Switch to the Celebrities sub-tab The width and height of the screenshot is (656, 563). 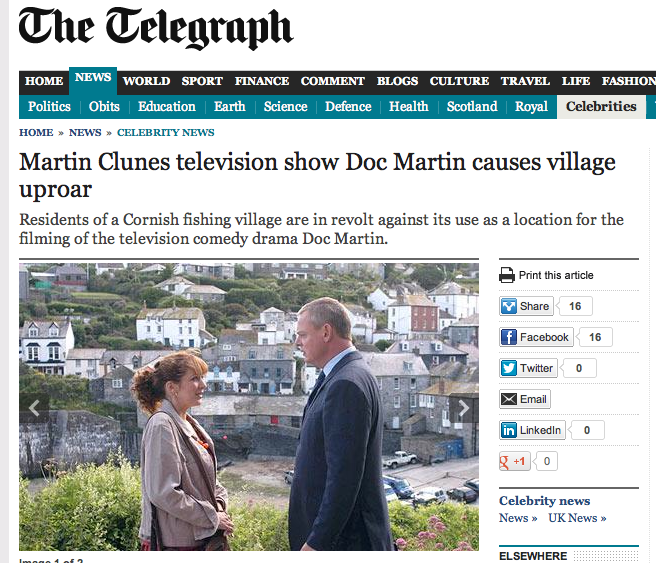coord(601,107)
